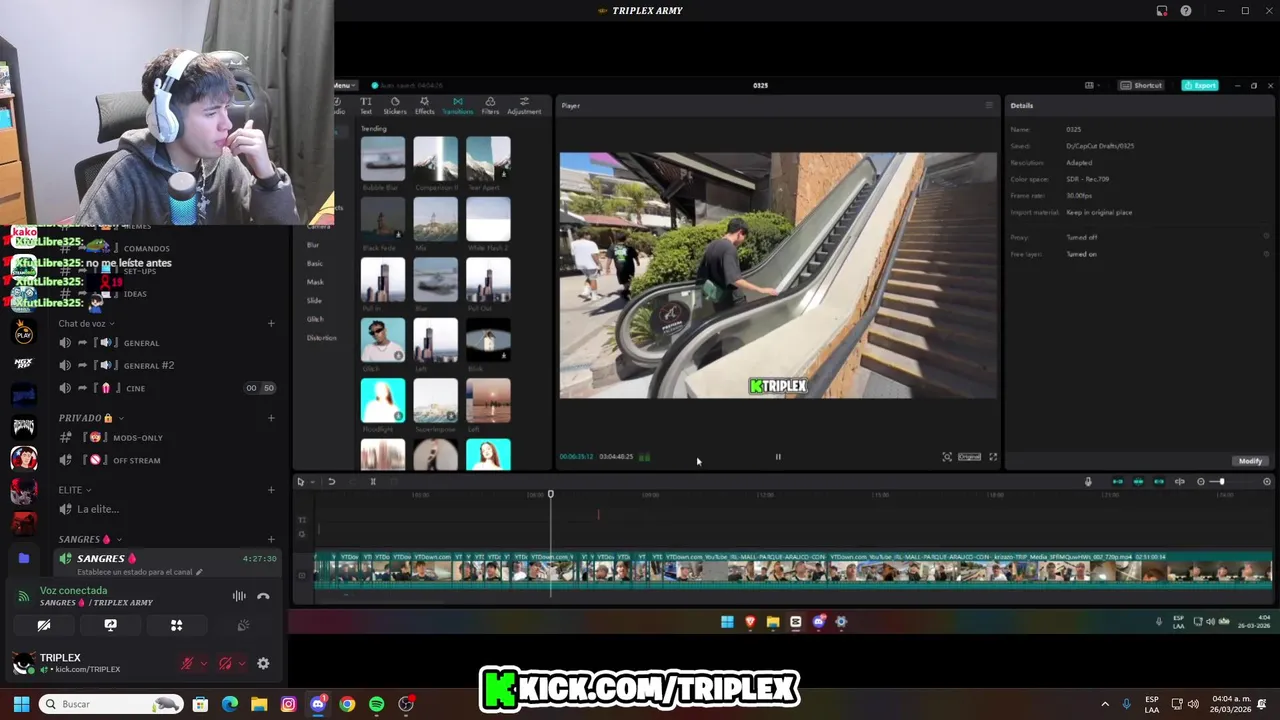Open Discord activities launcher button
Image resolution: width=1280 pixels, height=720 pixels.
point(176,626)
